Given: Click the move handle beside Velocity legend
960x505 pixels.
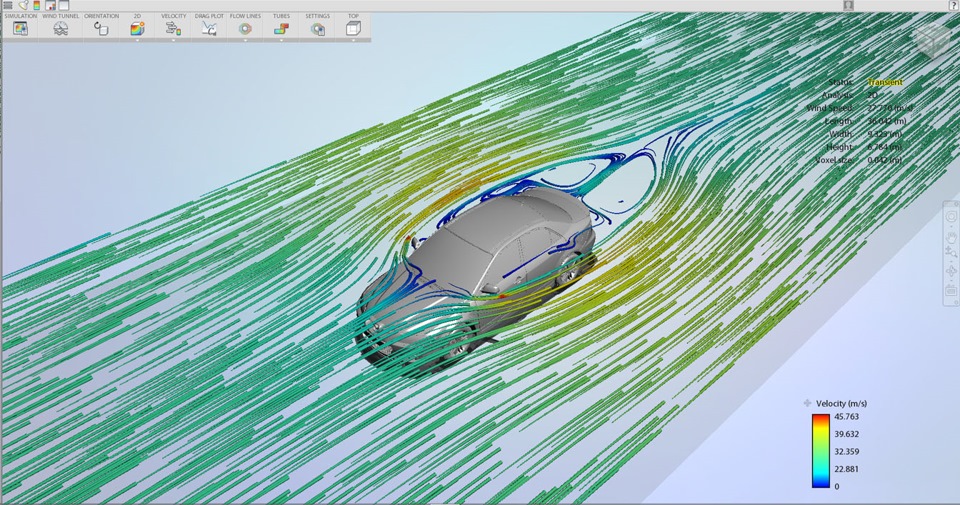Looking at the screenshot, I should [808, 403].
